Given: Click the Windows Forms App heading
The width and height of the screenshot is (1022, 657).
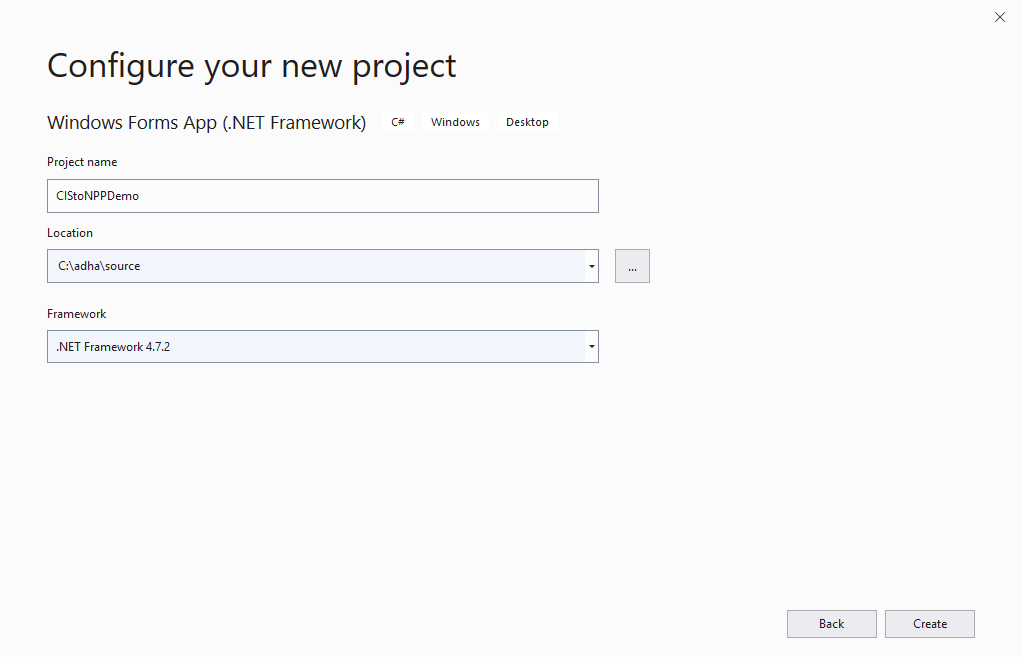Looking at the screenshot, I should pos(205,122).
